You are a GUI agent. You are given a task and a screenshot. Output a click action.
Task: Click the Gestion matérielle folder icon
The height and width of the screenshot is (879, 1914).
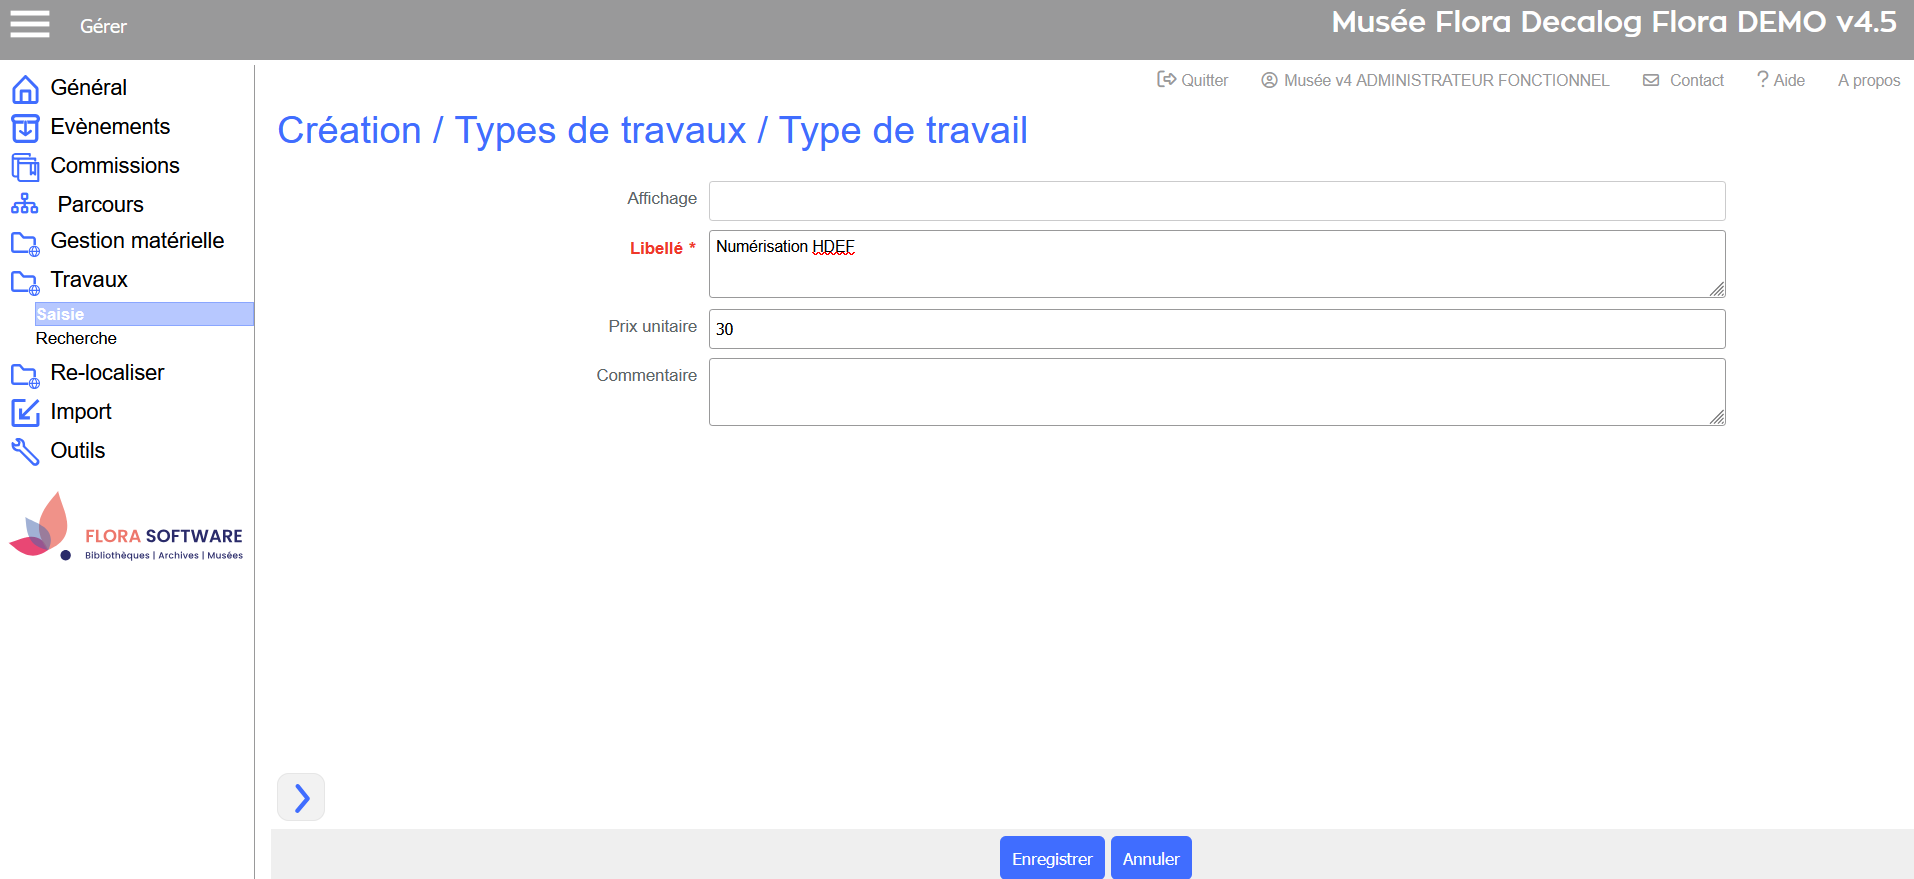(x=25, y=243)
